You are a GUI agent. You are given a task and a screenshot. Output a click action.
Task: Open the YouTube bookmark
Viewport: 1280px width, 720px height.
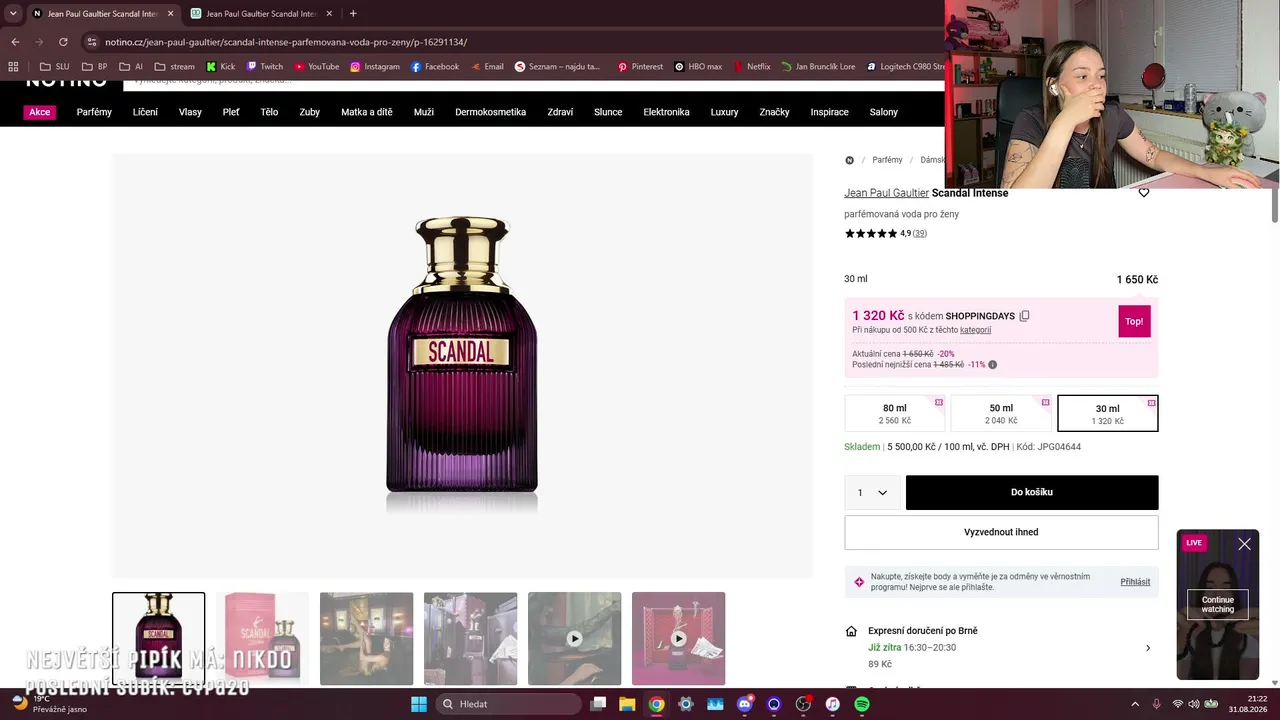[316, 67]
